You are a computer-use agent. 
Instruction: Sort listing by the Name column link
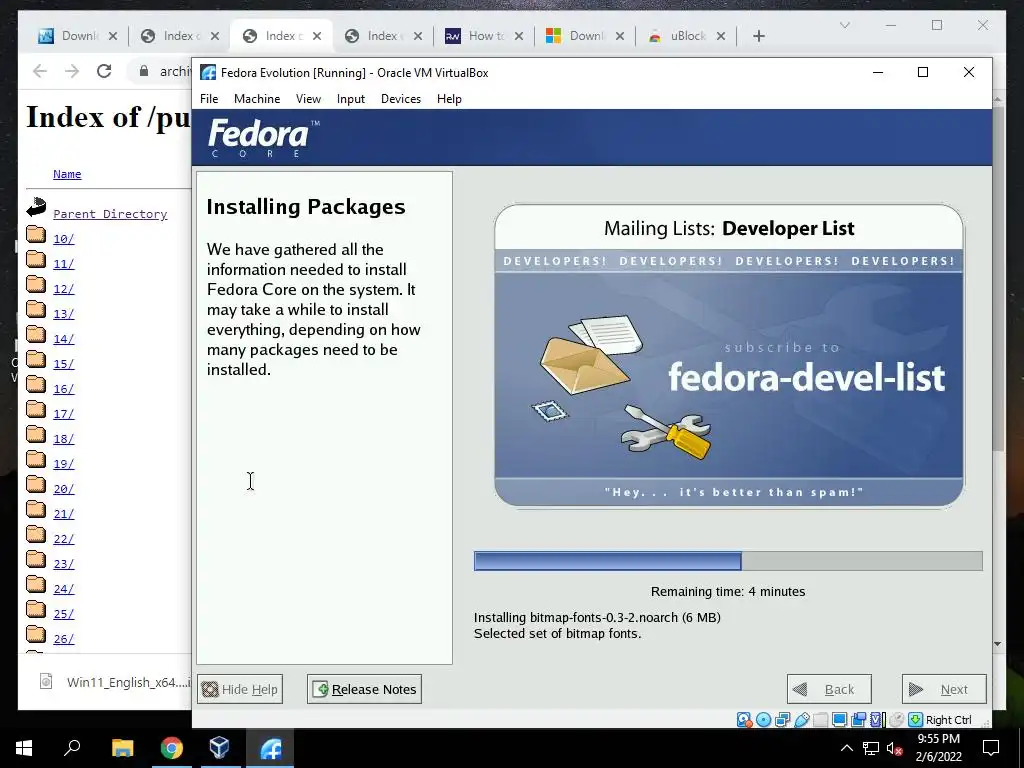pos(67,174)
